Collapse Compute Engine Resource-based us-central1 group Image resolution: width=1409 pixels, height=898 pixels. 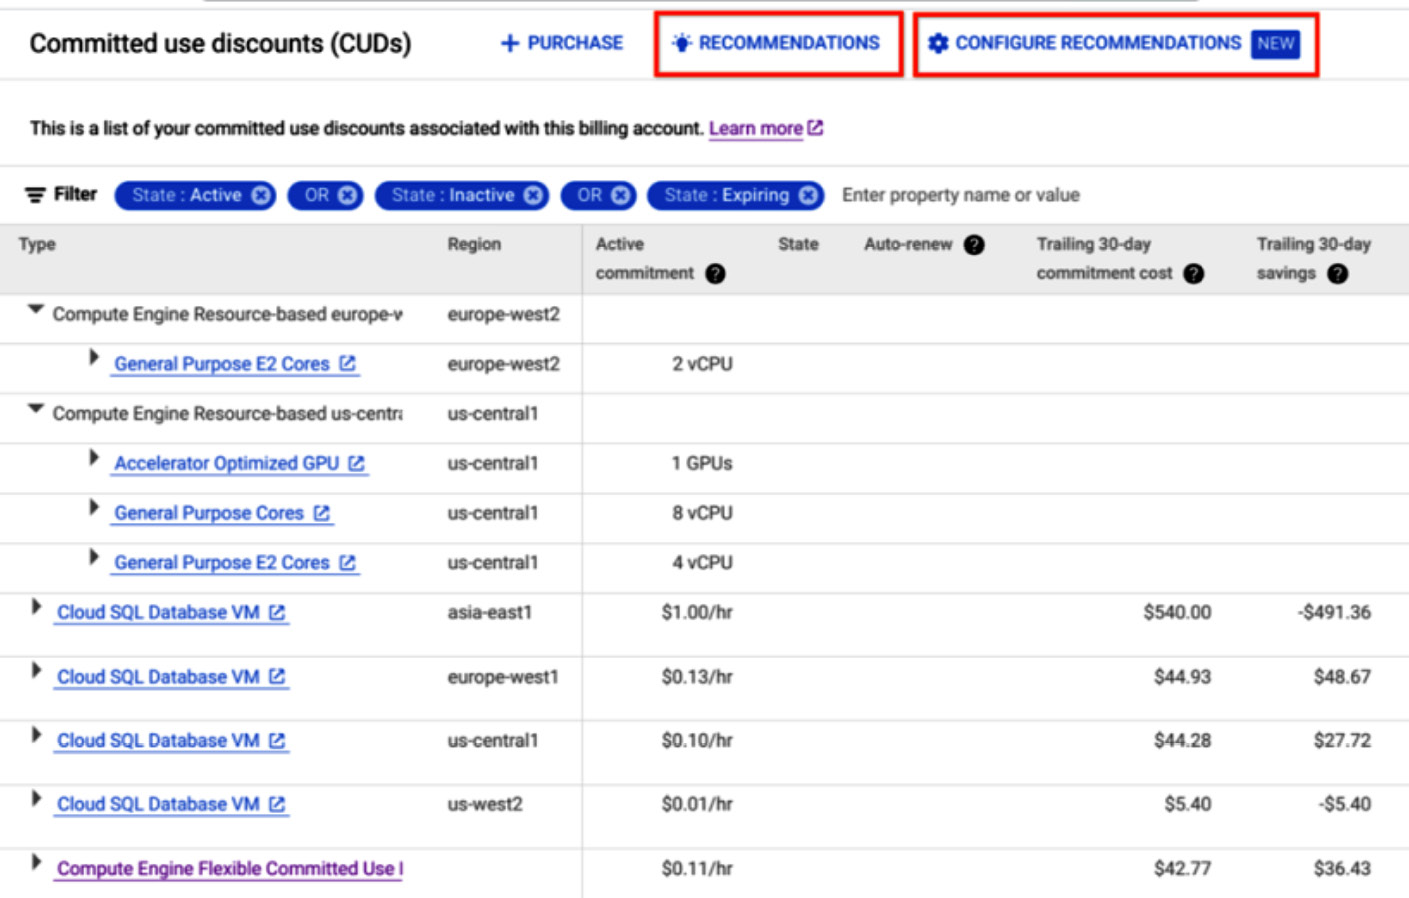pos(36,409)
